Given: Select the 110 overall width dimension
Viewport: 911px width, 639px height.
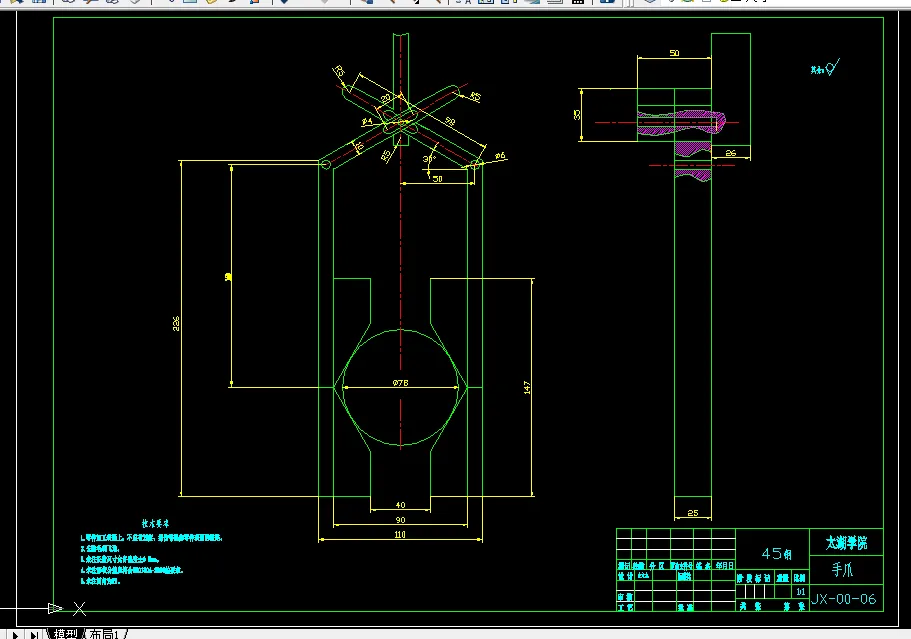Looking at the screenshot, I should pos(400,534).
